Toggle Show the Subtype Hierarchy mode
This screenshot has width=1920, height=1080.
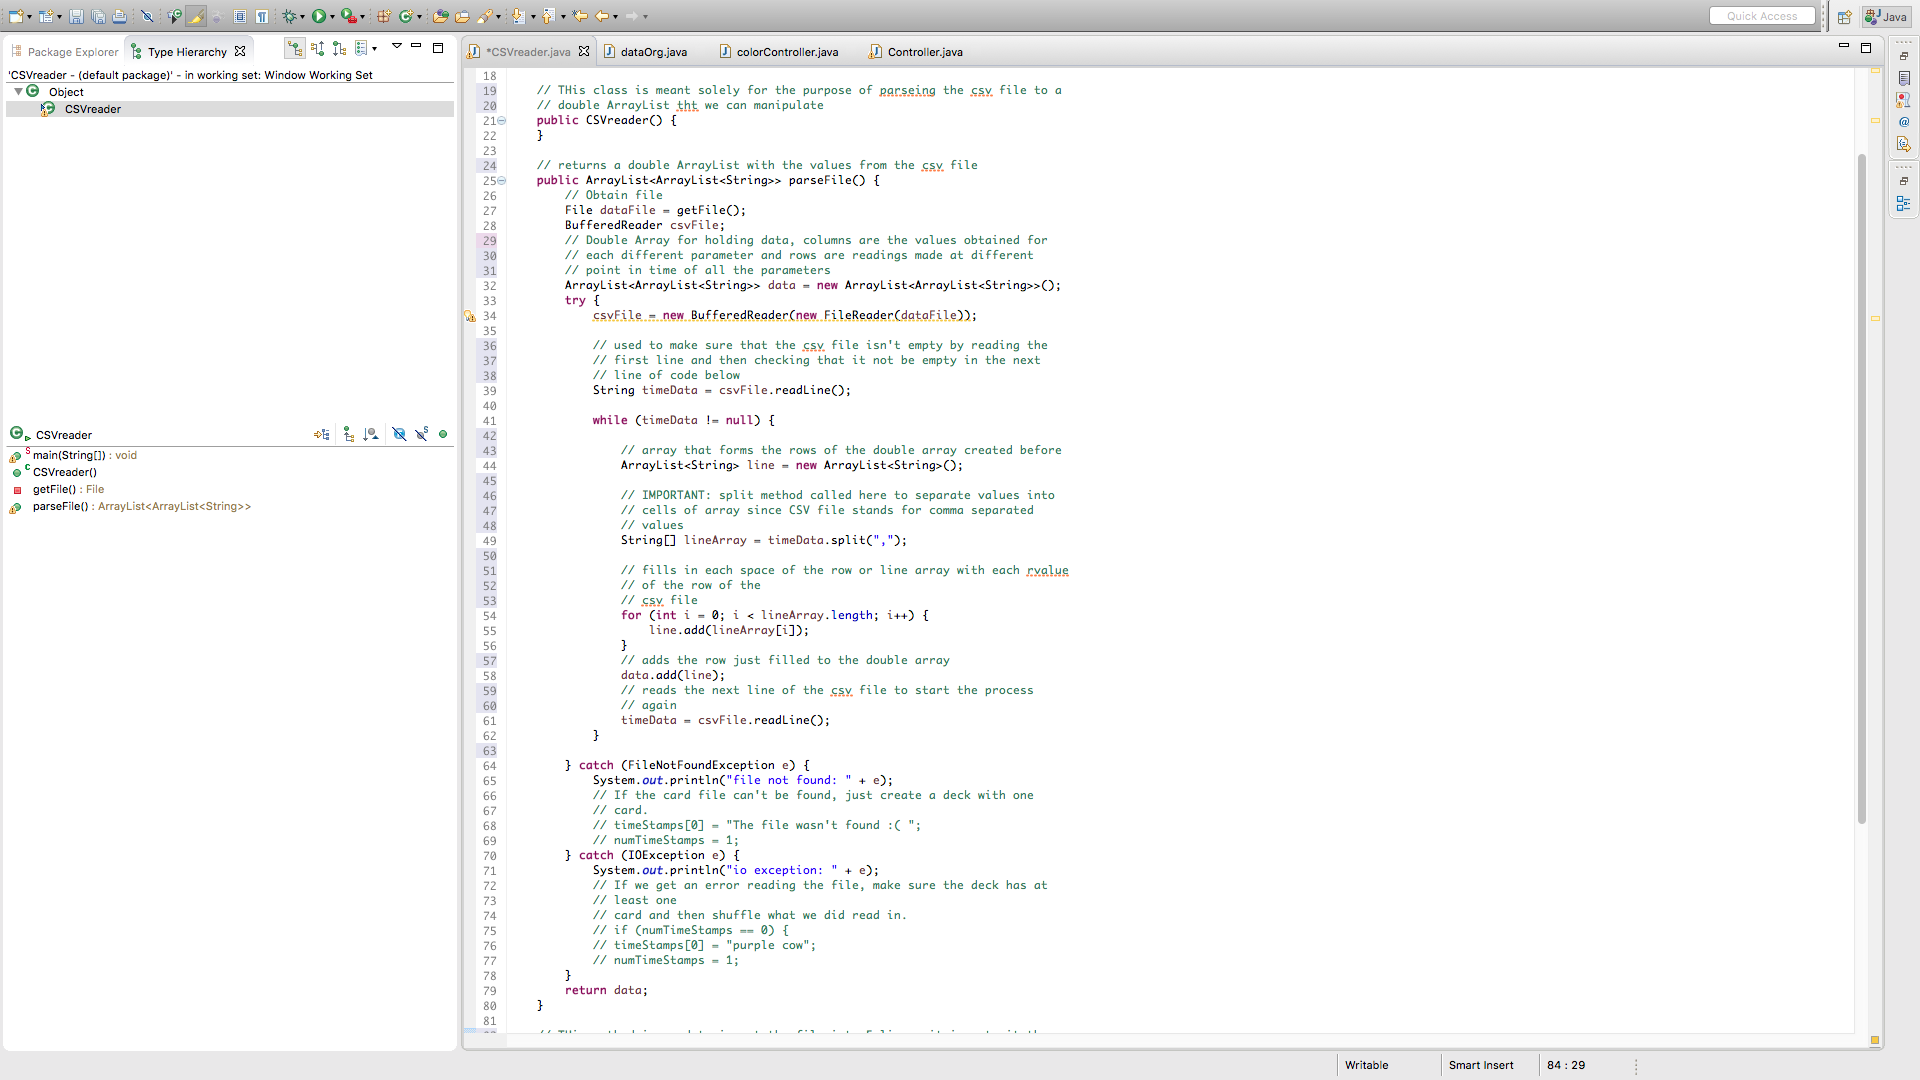click(339, 48)
